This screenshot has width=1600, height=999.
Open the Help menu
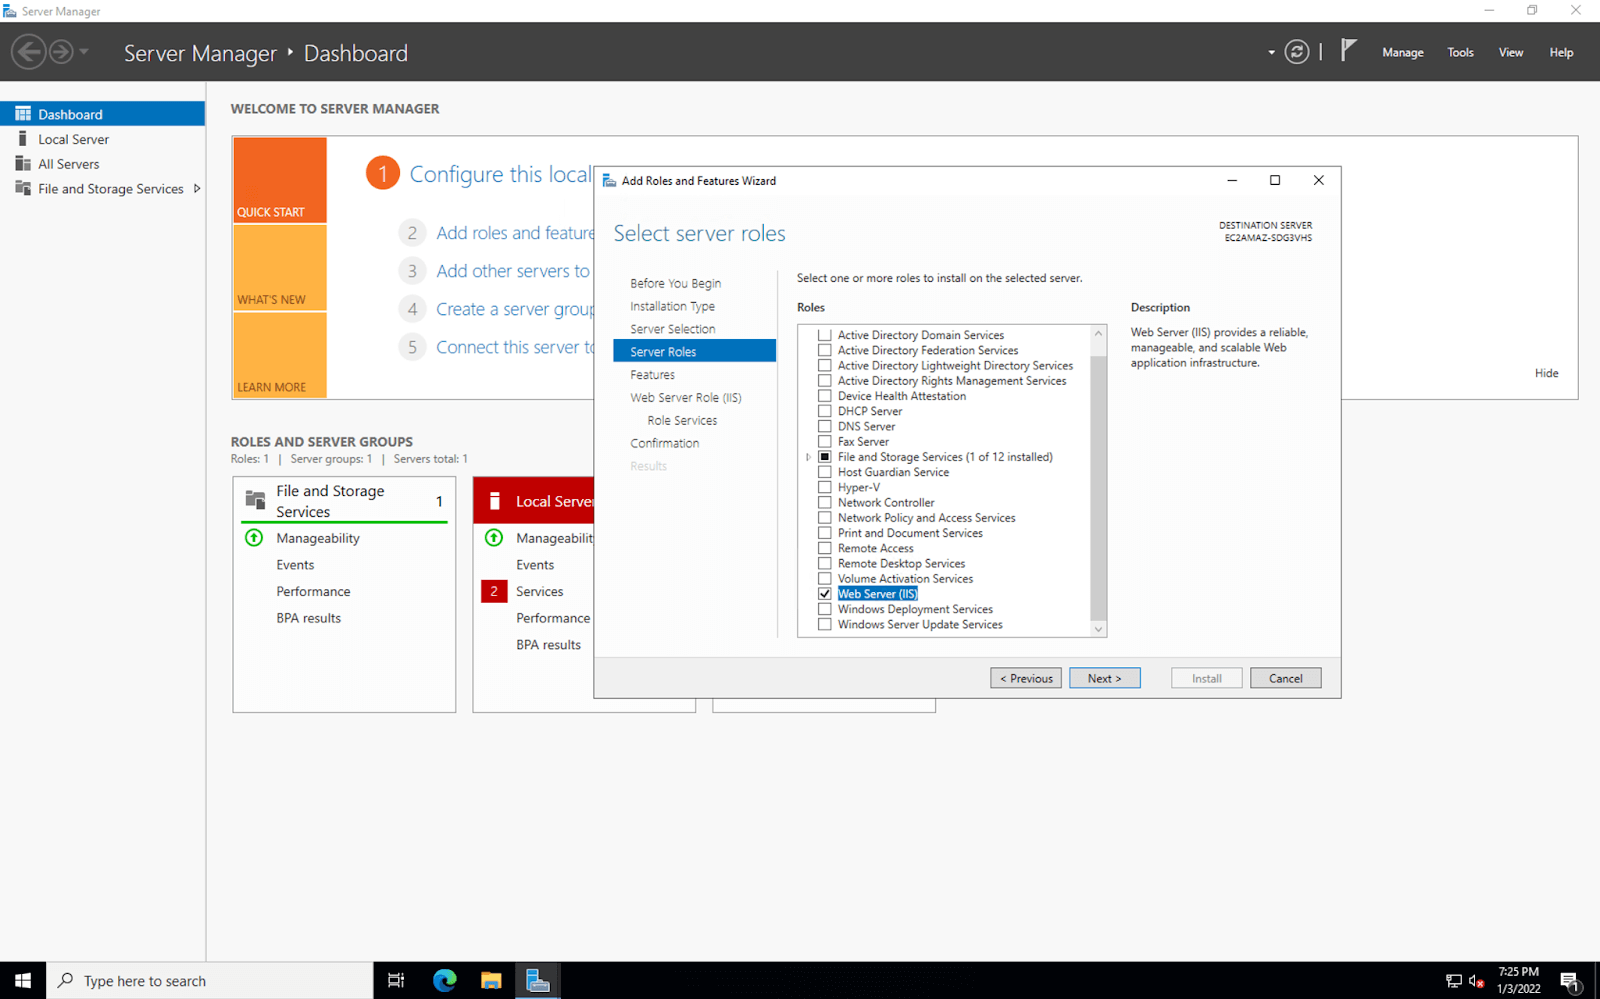1561,53
